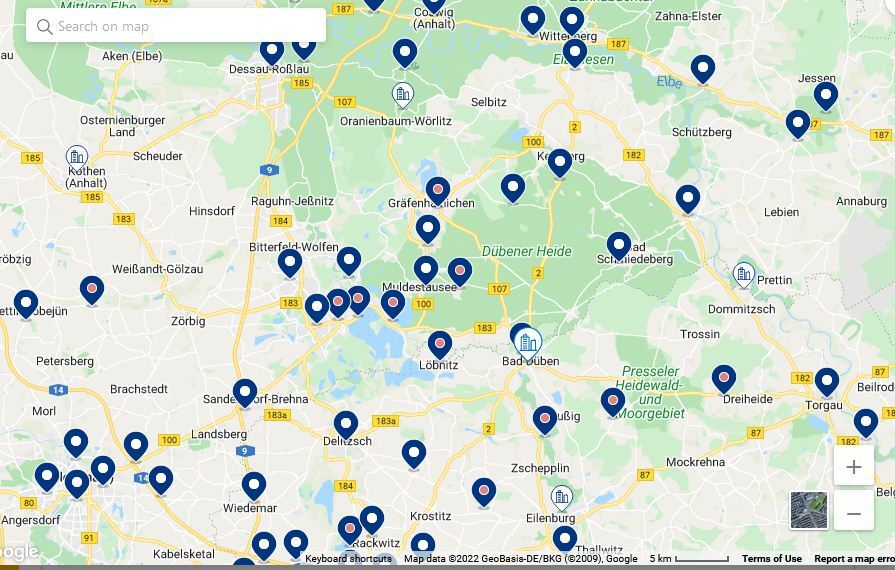Screen dimensions: 895x570
Task: Select the pin marker at Jessen
Action: point(826,96)
